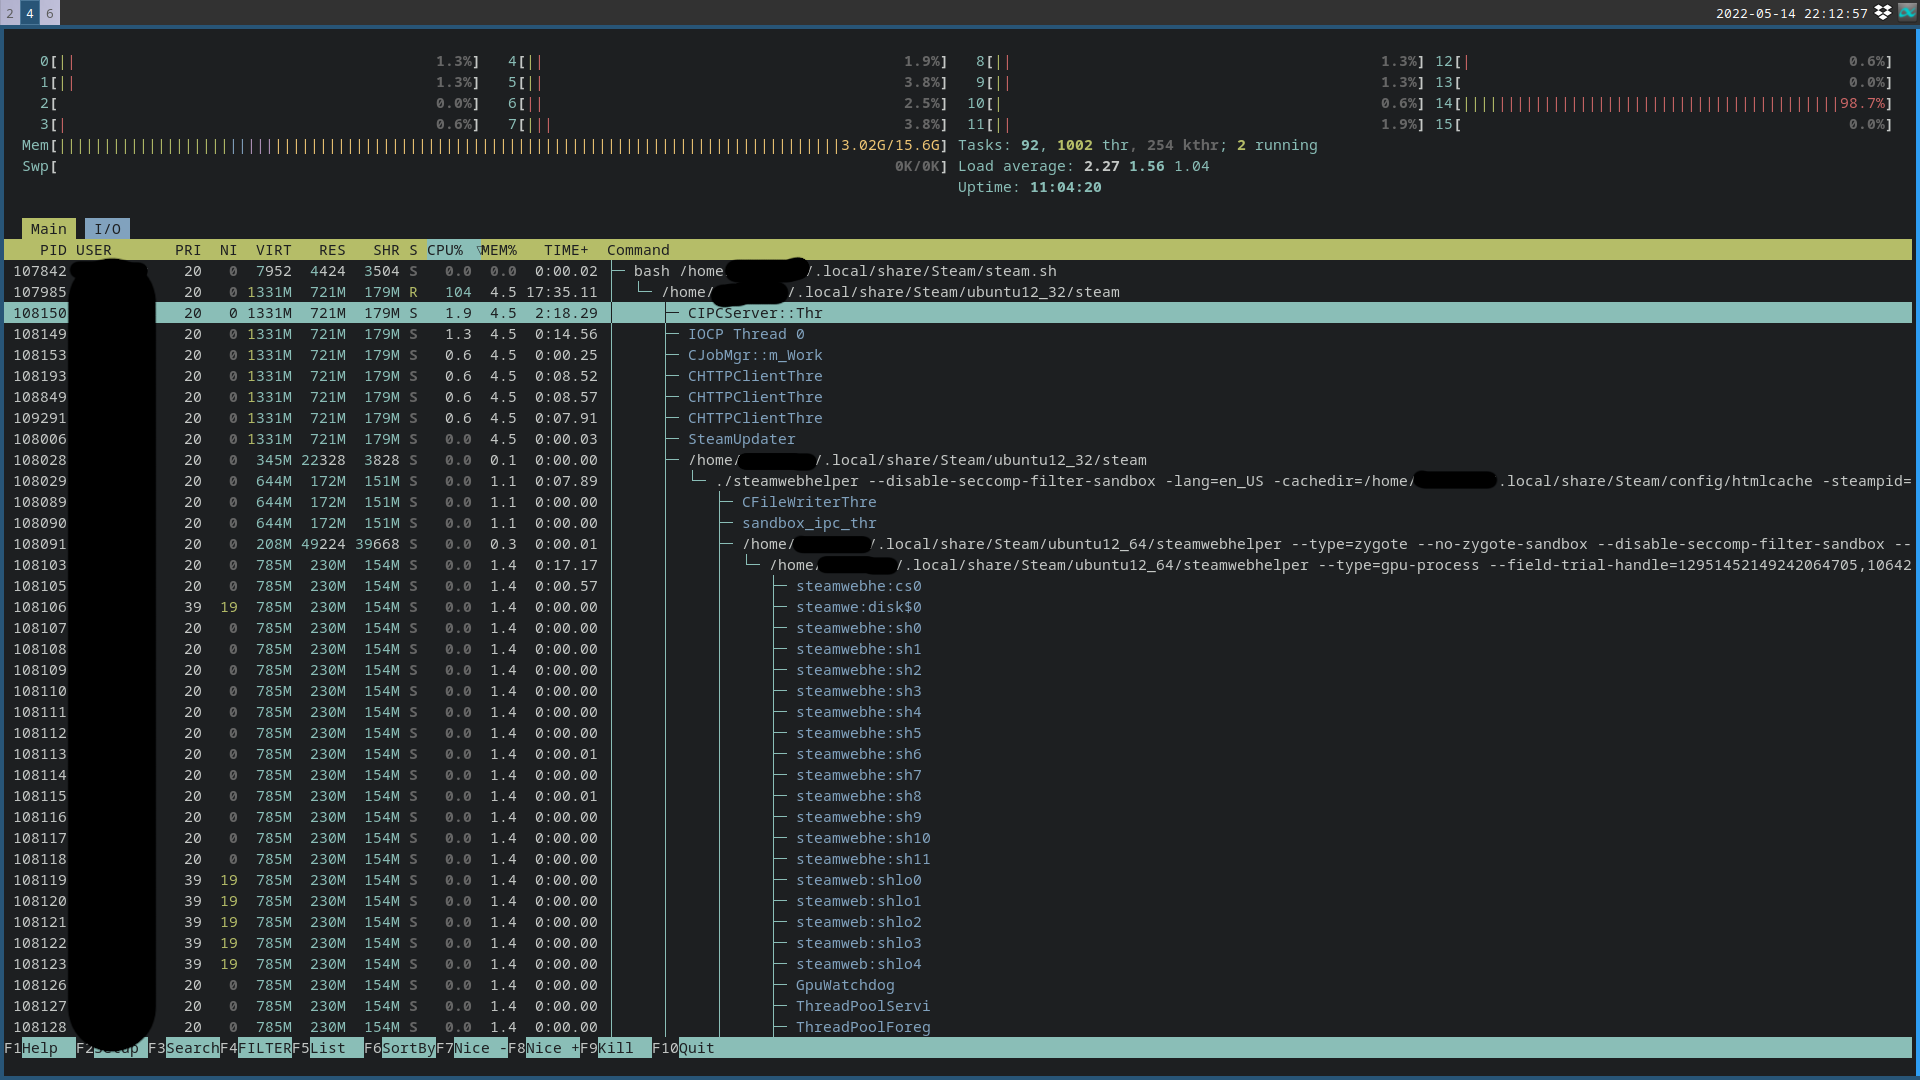Open F3 Search
Viewport: 1920px width, 1080px height.
[183, 1048]
